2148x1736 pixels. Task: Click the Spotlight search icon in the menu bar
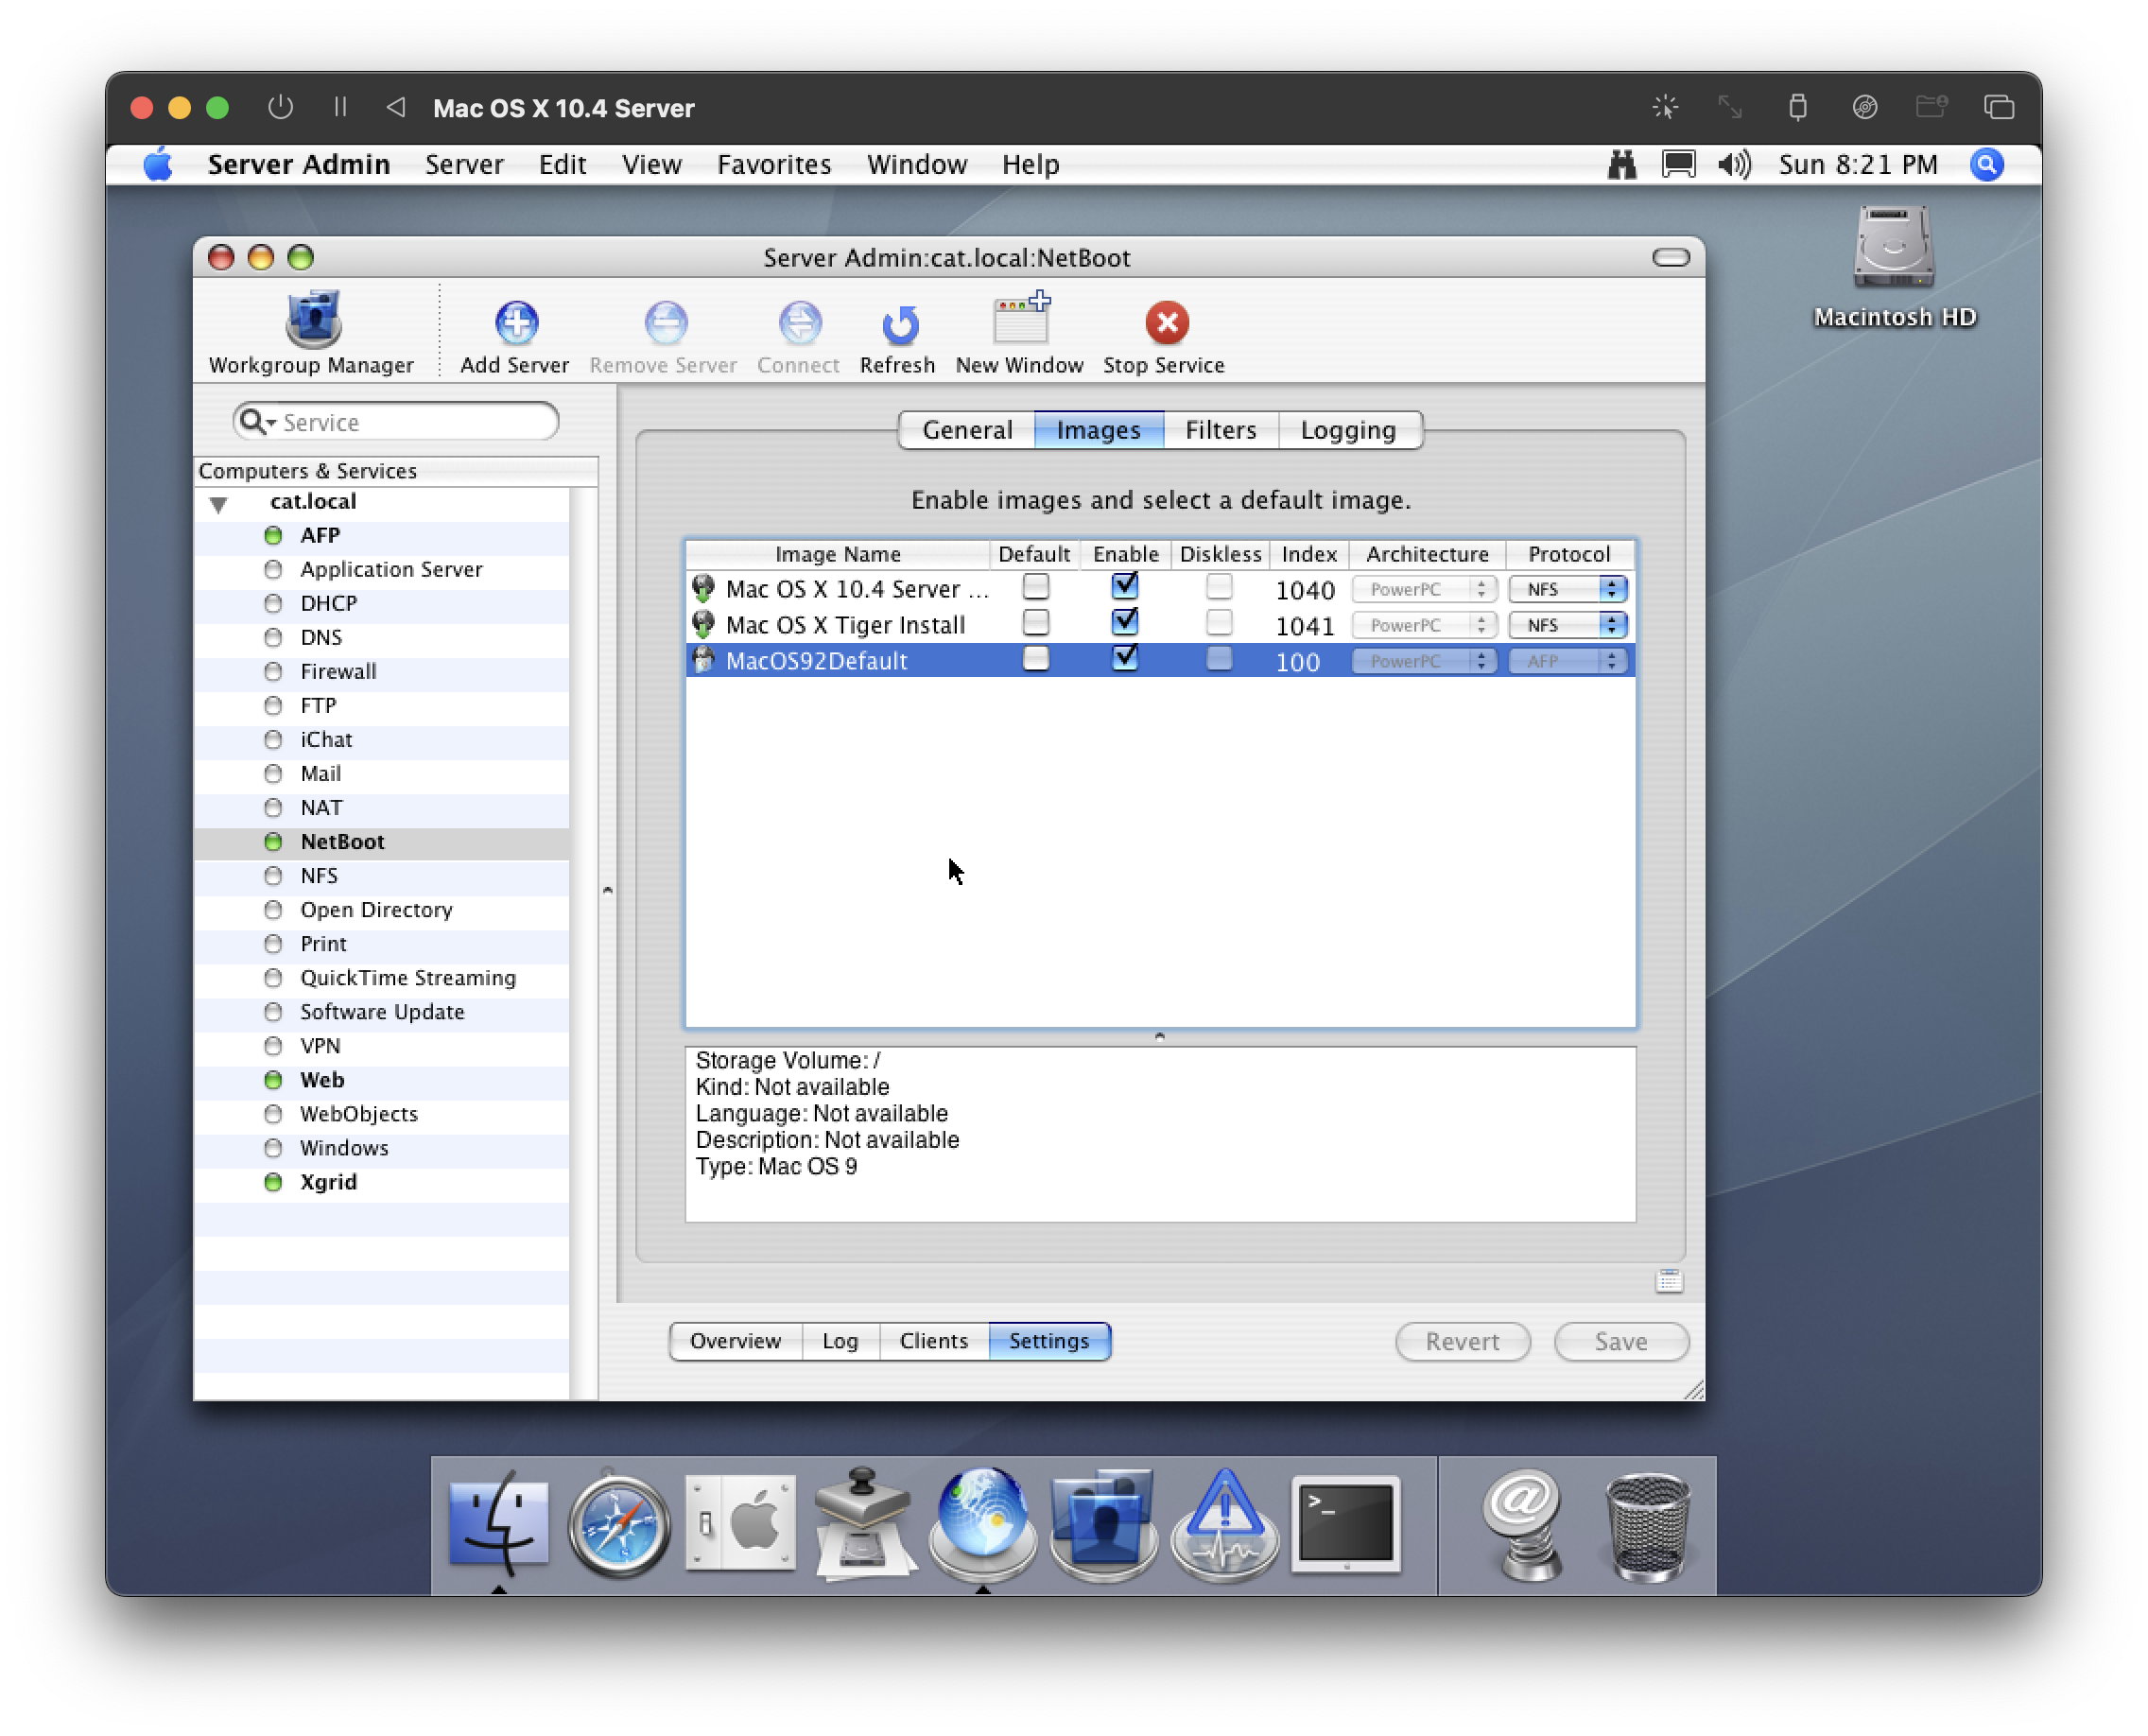(1986, 164)
